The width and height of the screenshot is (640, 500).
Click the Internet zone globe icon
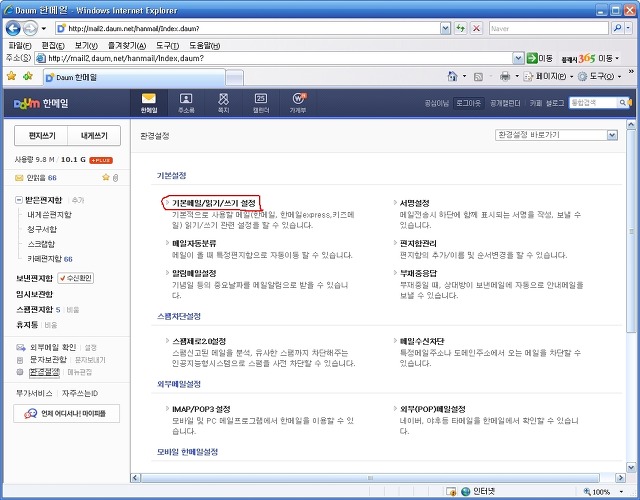(x=465, y=491)
